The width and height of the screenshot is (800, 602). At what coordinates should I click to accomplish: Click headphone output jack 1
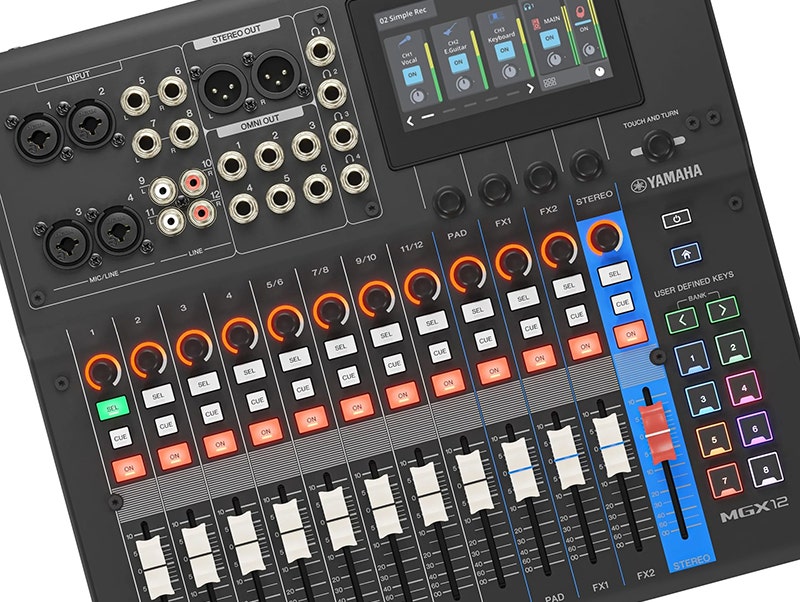pyautogui.click(x=320, y=50)
